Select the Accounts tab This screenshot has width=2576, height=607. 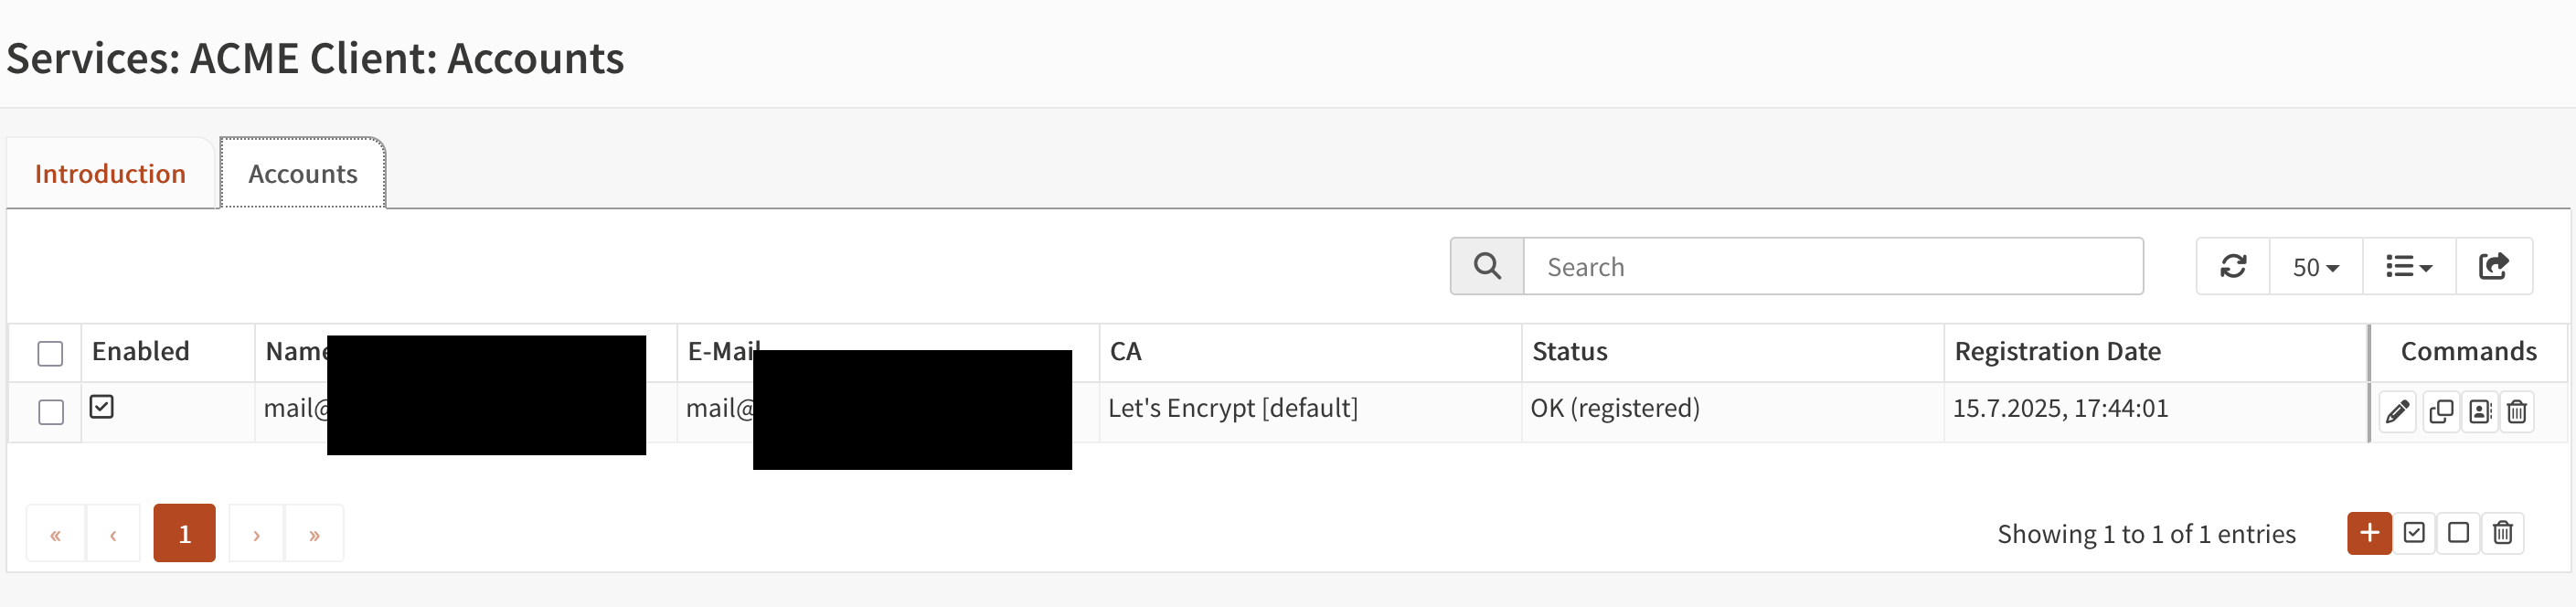point(302,174)
